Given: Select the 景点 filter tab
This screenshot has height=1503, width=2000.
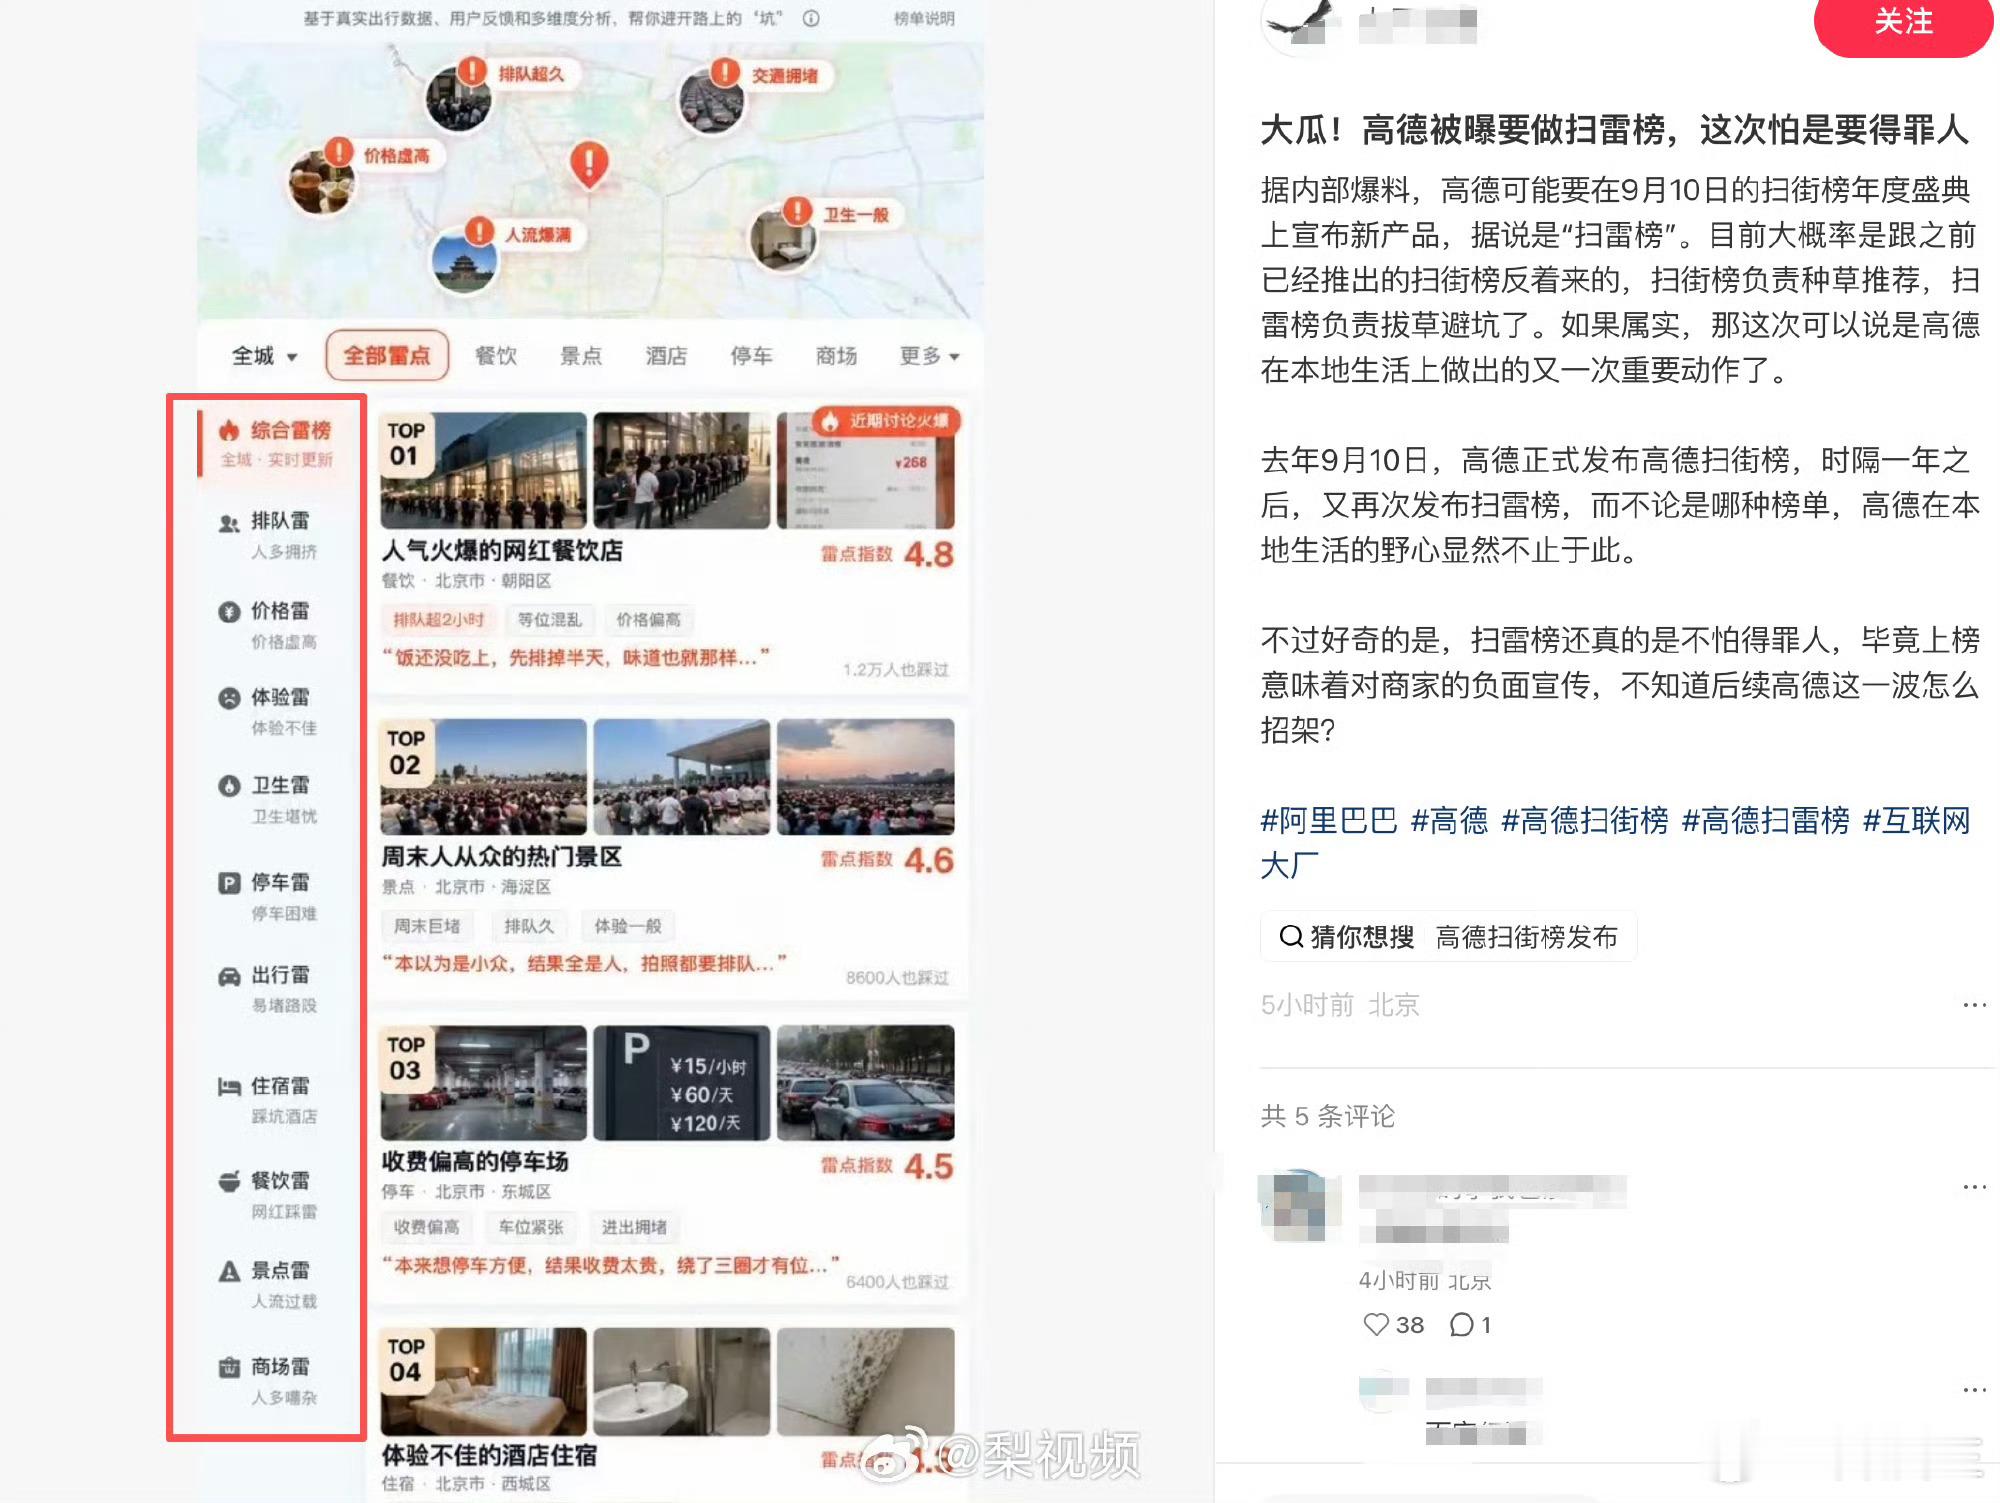Looking at the screenshot, I should click(581, 356).
